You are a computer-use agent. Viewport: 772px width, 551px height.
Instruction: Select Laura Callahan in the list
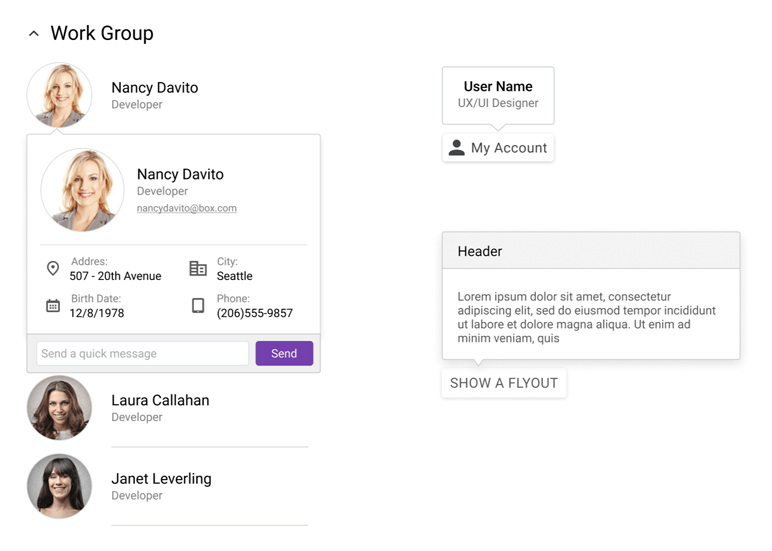pos(160,401)
